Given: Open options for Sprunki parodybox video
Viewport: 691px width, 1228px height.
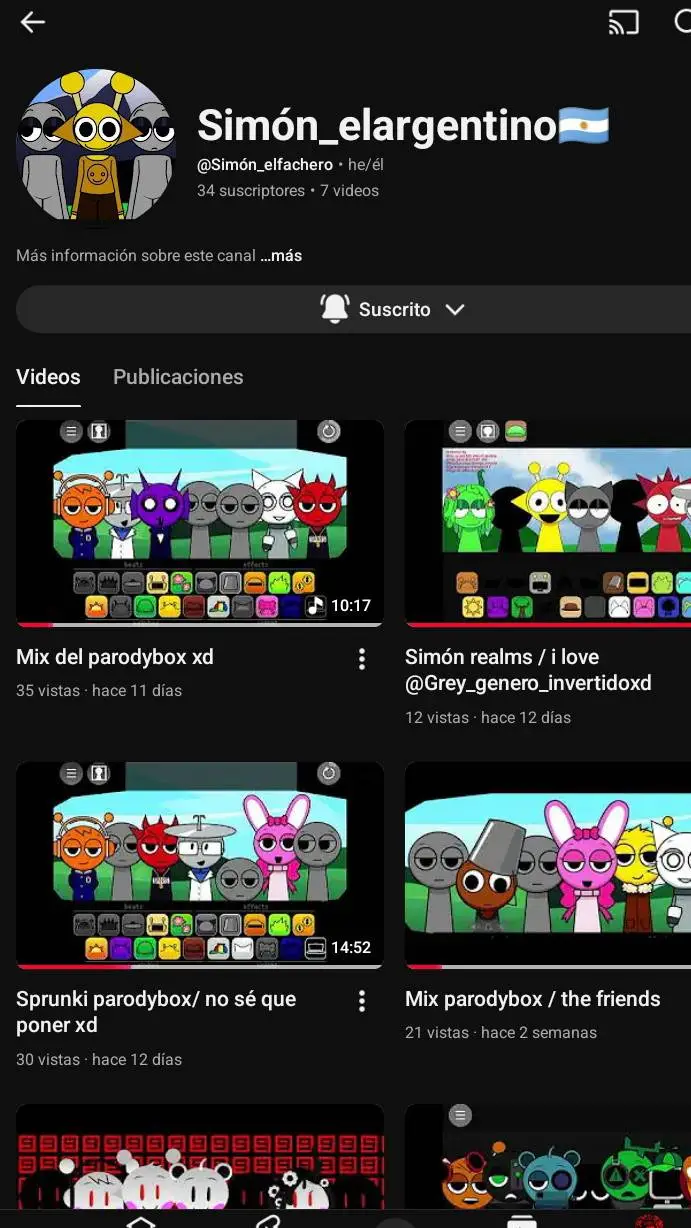Looking at the screenshot, I should (x=362, y=1001).
